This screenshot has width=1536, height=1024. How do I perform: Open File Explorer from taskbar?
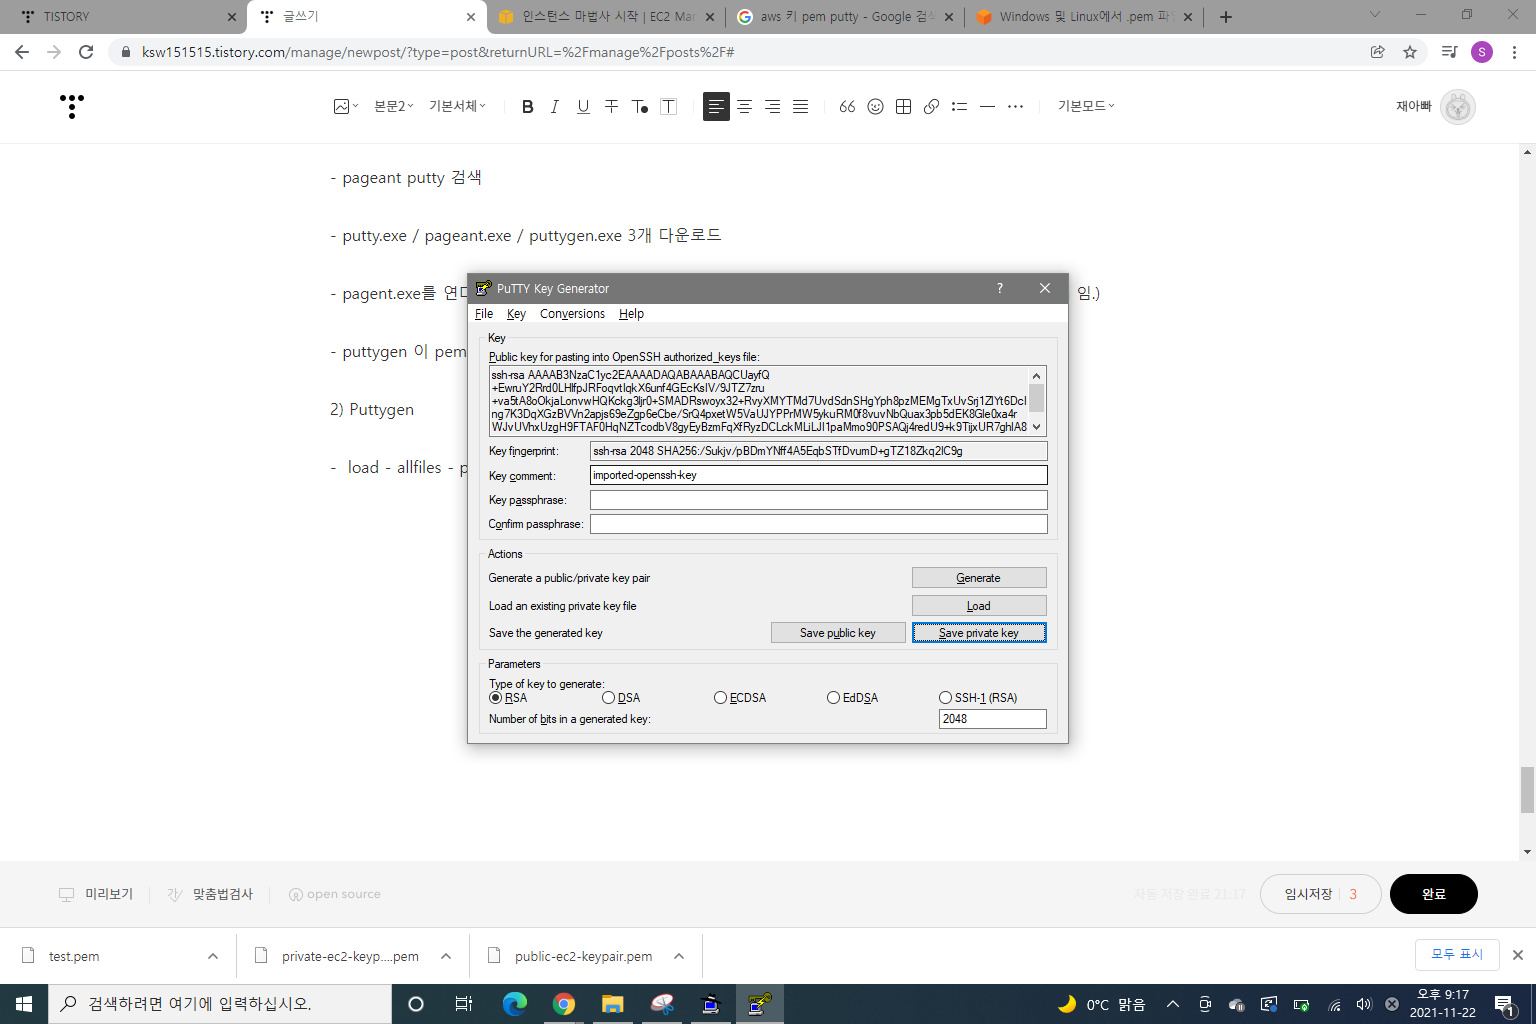tap(612, 1004)
